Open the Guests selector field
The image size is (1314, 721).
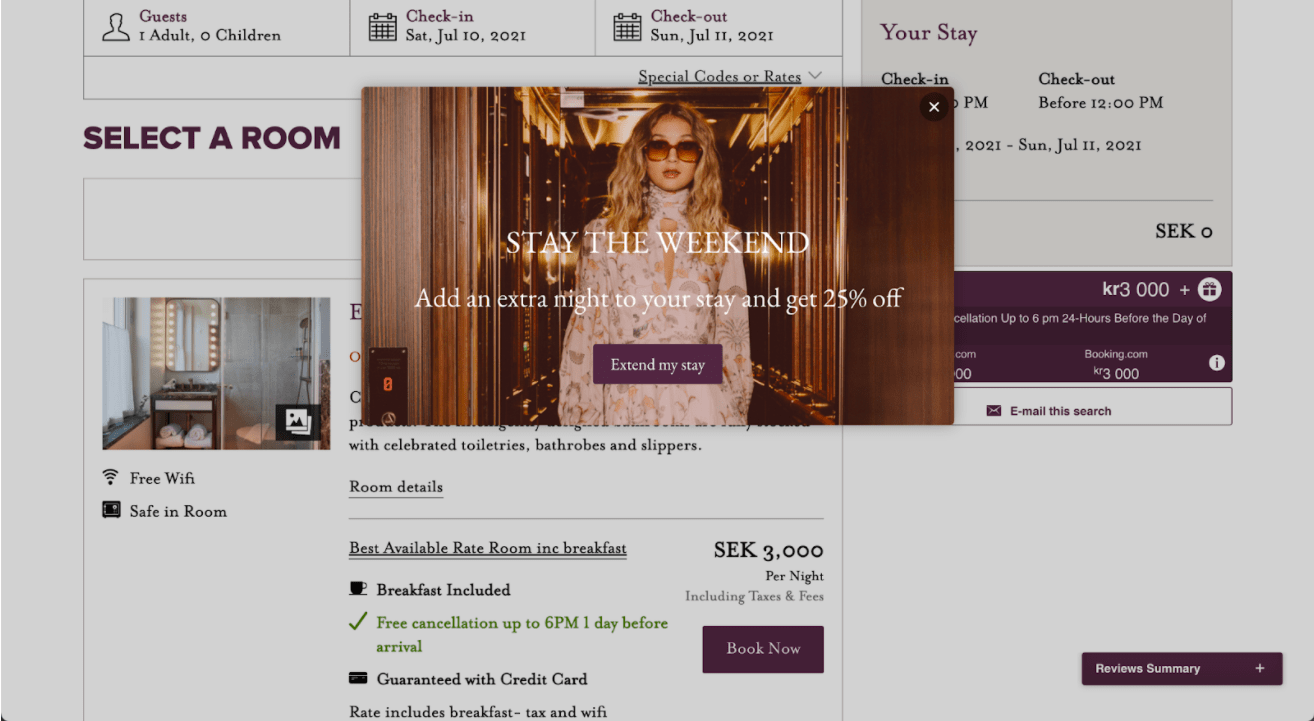point(217,27)
